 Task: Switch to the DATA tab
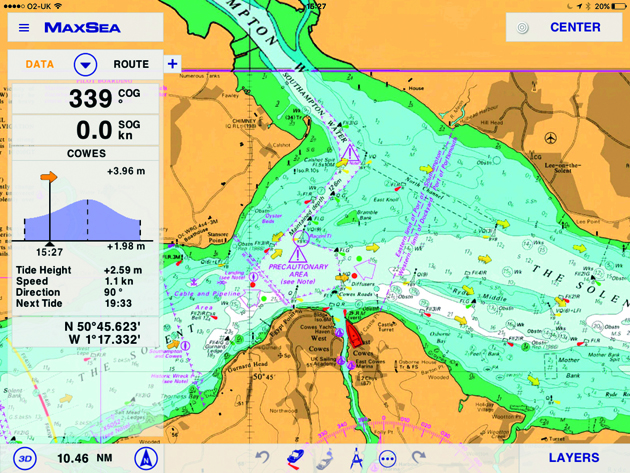pos(39,64)
